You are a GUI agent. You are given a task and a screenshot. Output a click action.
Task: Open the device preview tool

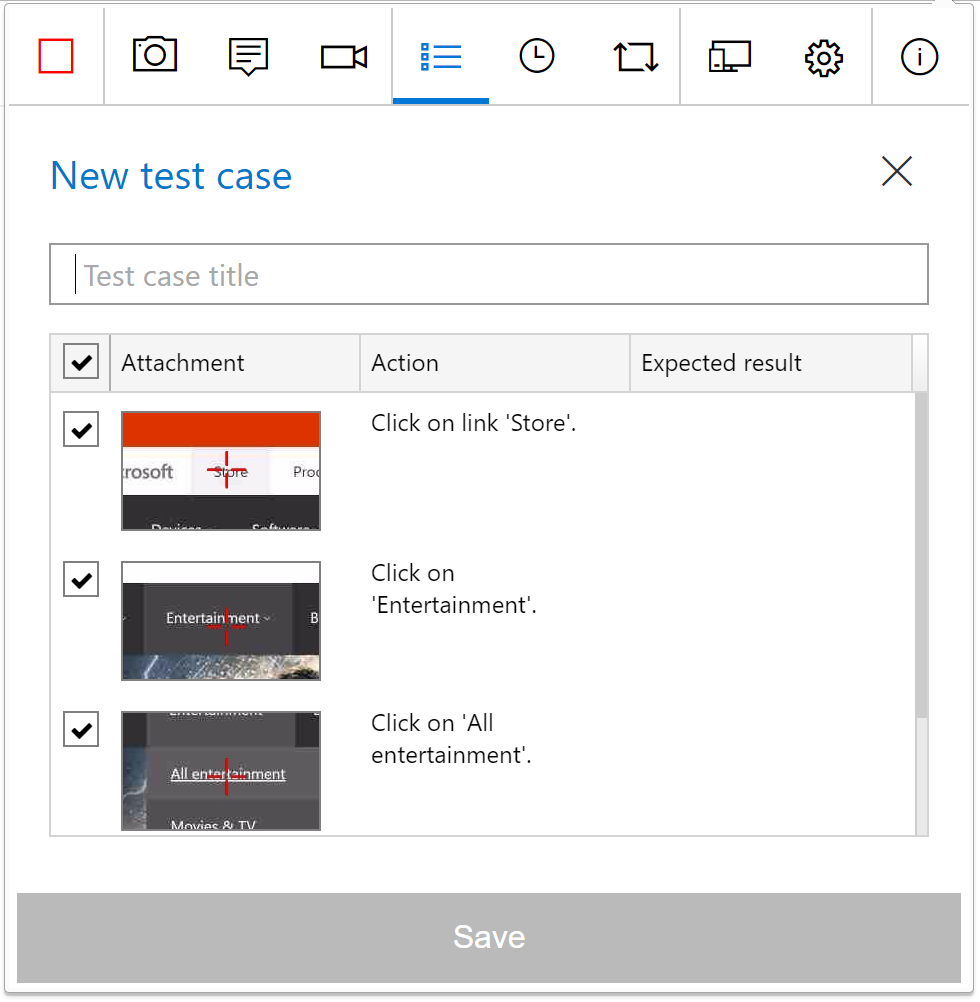pos(729,57)
